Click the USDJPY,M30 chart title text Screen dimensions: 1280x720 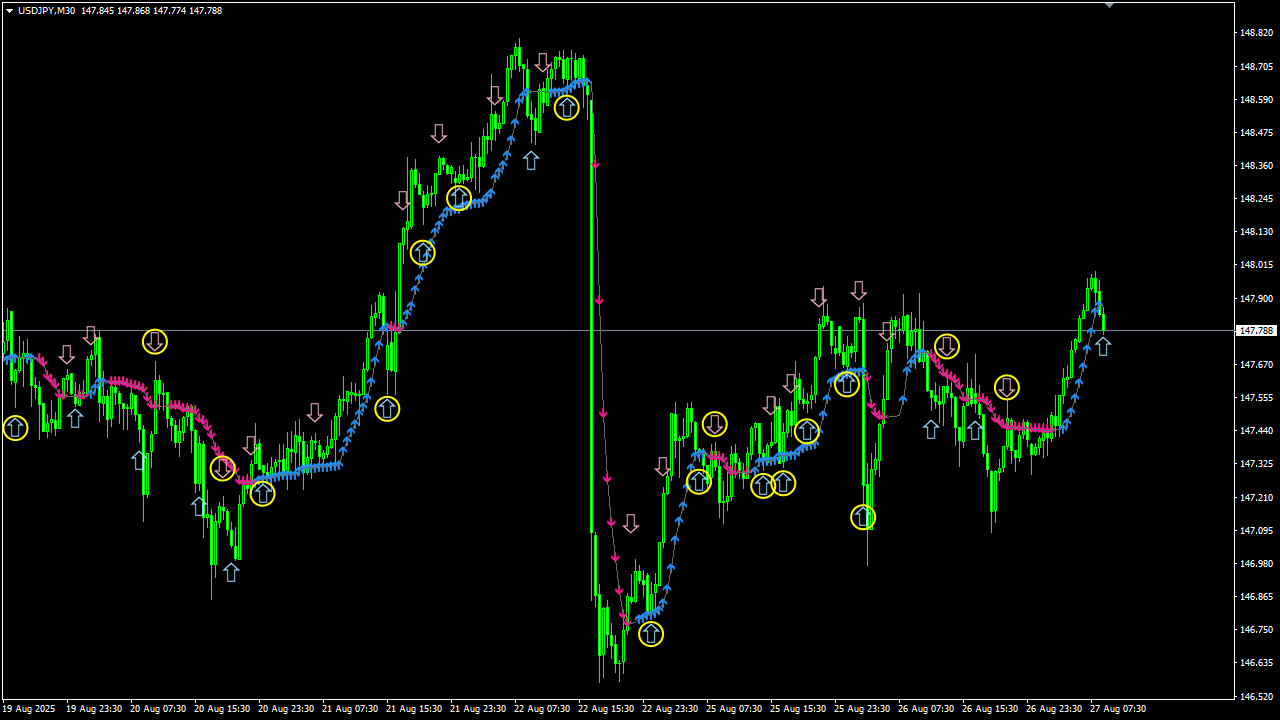[46, 10]
